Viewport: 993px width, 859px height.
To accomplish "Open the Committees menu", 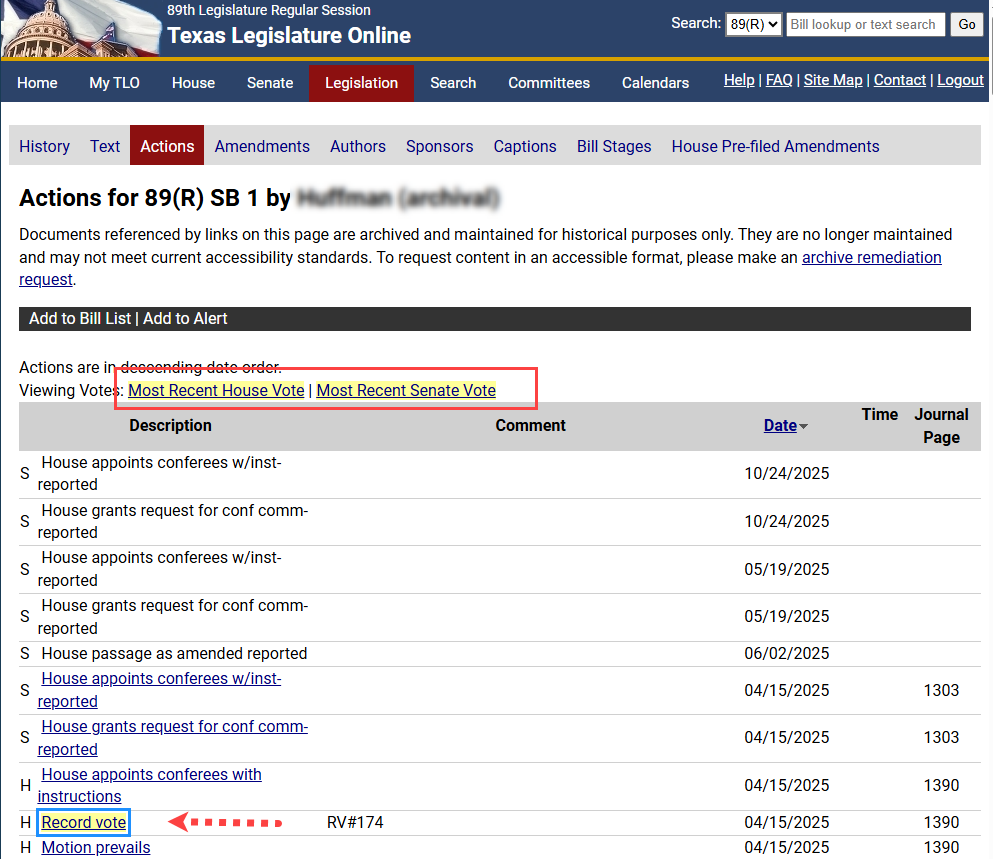I will tap(548, 83).
